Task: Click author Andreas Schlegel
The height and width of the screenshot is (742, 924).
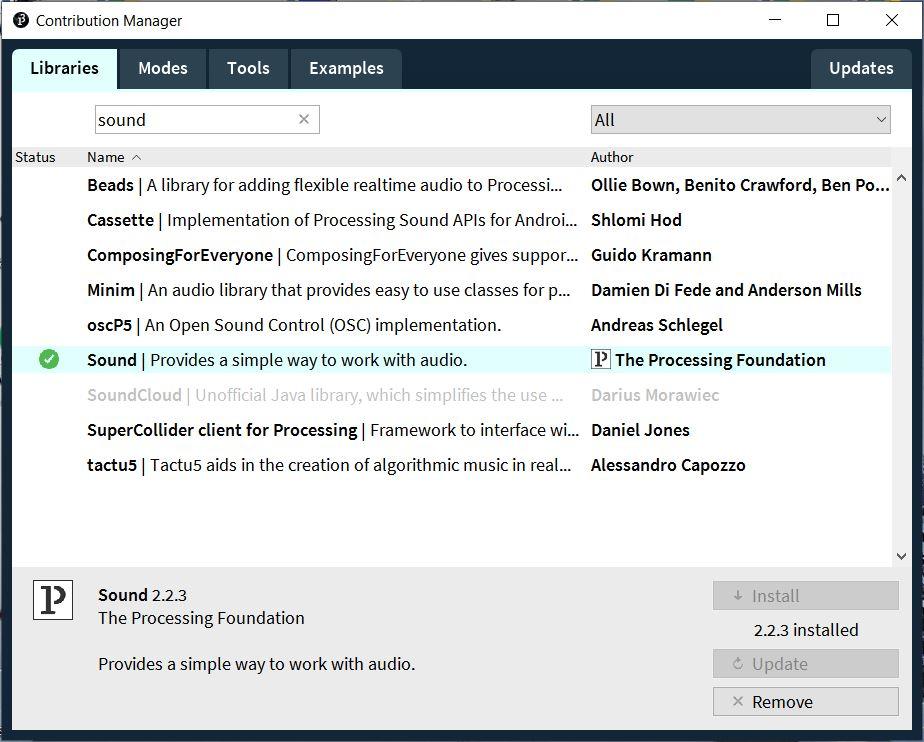Action: pos(656,325)
